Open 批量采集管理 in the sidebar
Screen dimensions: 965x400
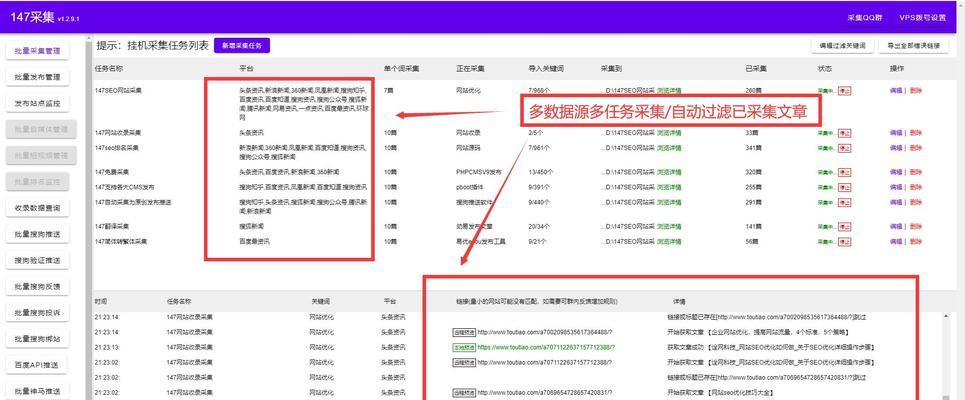click(x=38, y=50)
